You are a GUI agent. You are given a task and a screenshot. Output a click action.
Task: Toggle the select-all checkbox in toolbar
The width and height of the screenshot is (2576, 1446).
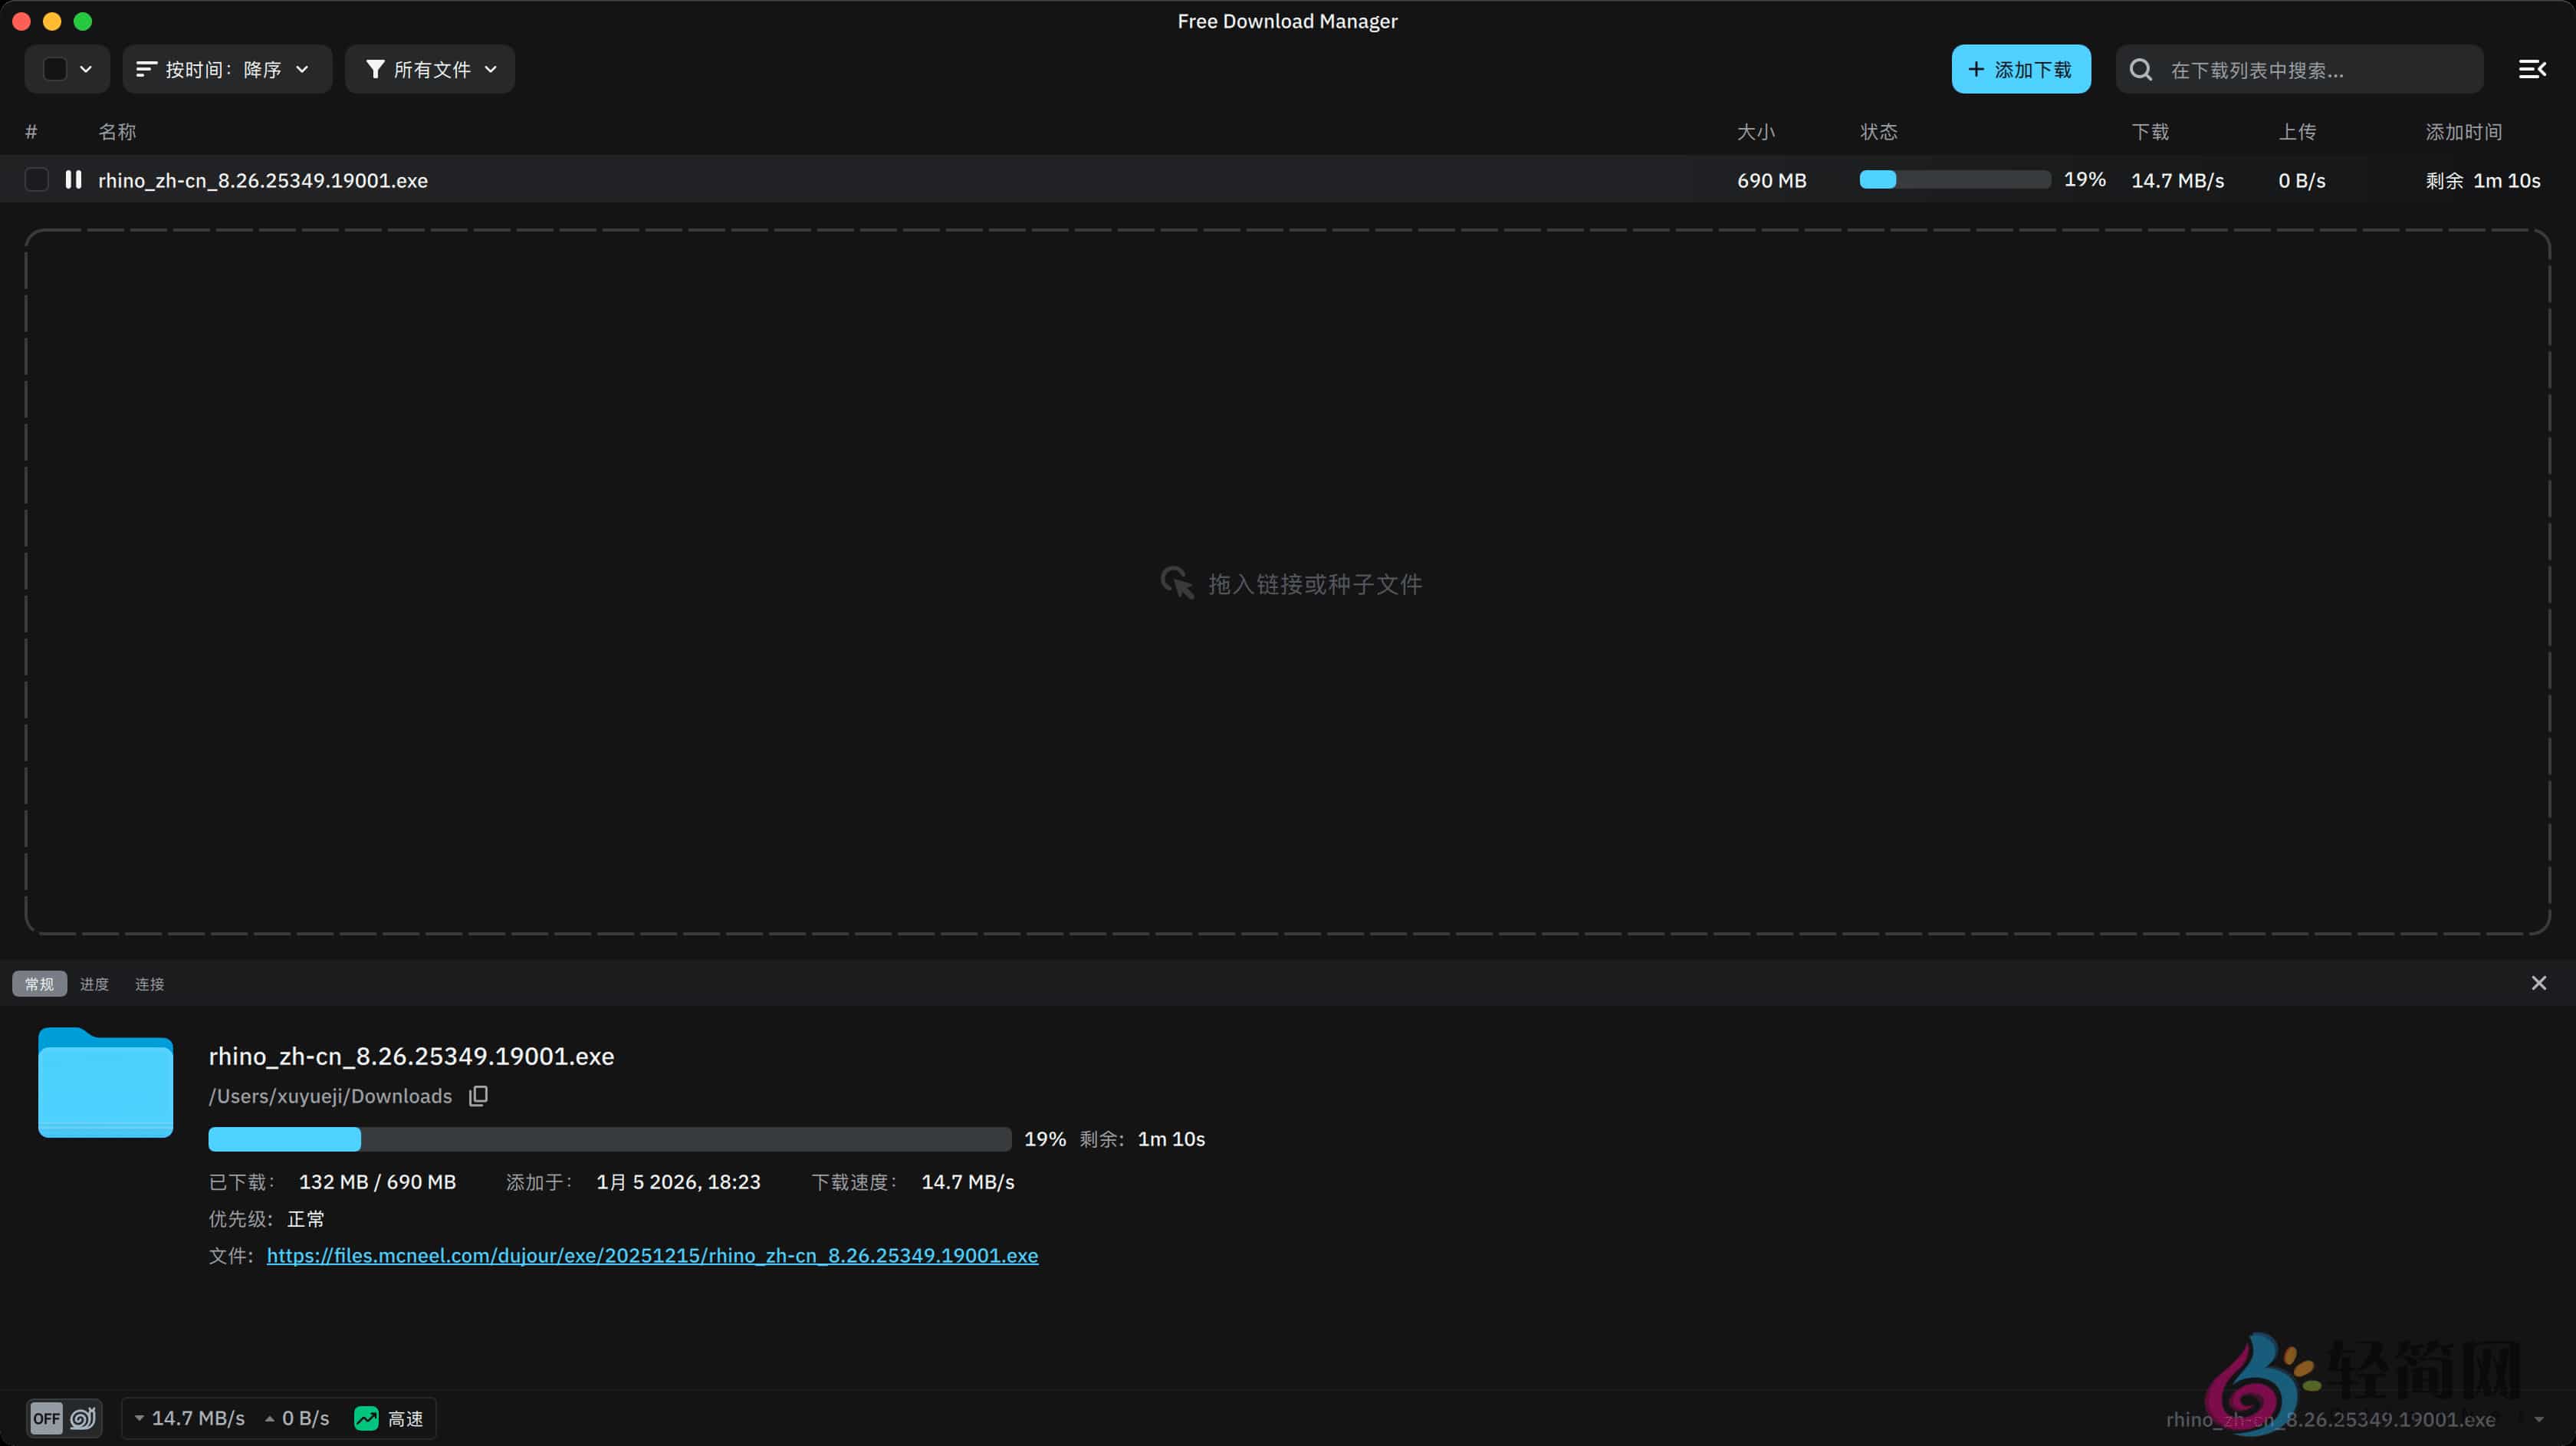55,68
